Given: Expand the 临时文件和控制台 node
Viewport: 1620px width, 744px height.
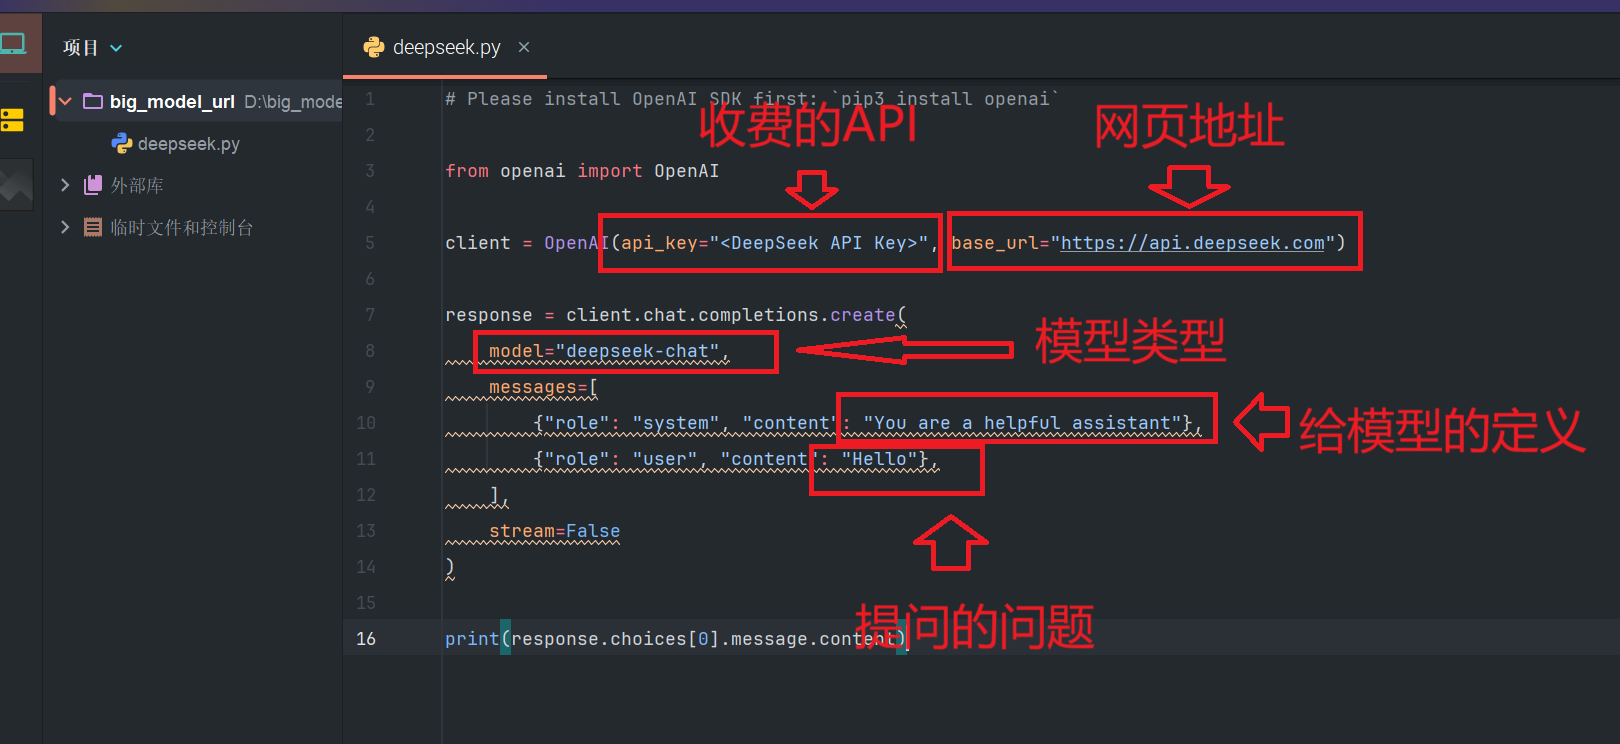Looking at the screenshot, I should [65, 227].
